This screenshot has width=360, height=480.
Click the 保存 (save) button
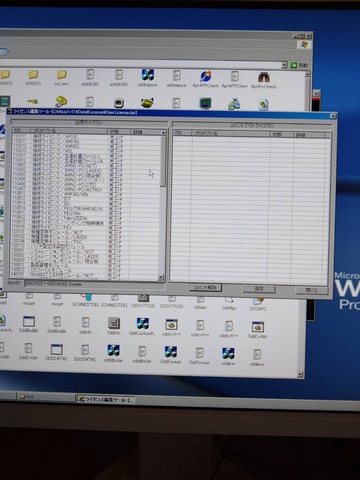pos(259,289)
